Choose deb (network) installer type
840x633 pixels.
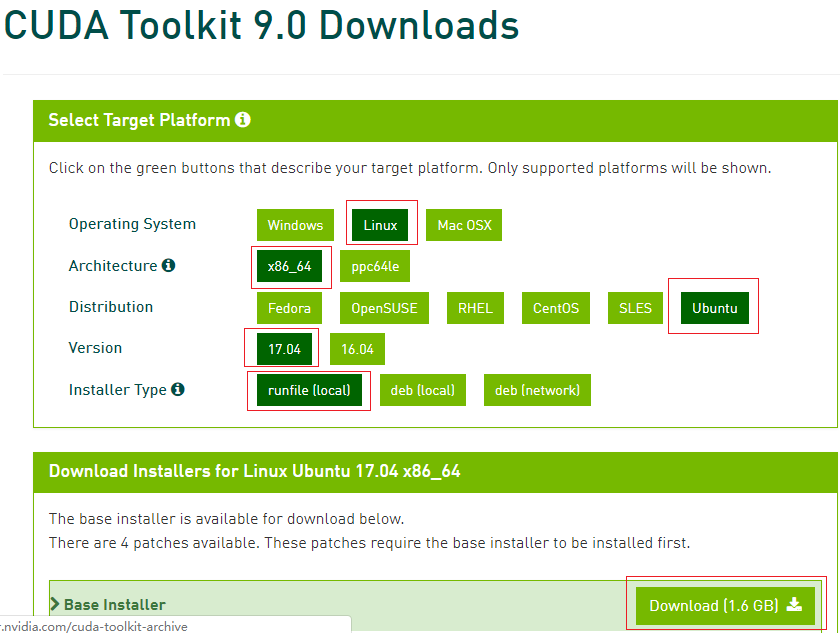coord(537,390)
